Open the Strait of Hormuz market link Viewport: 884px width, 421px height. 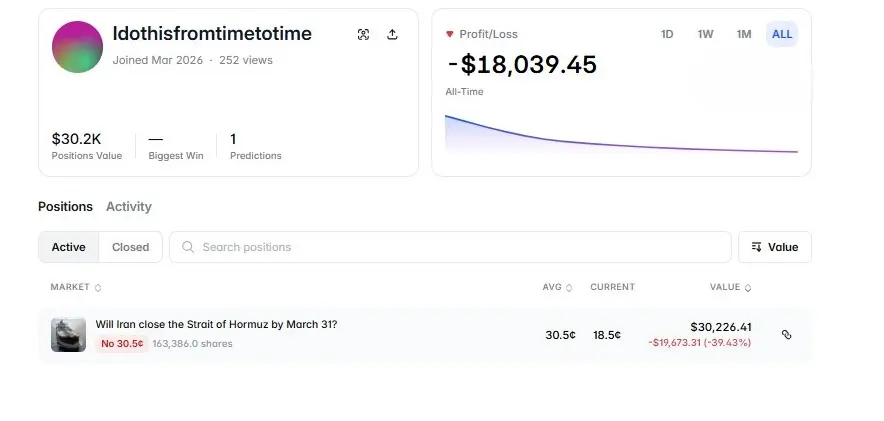pos(216,324)
